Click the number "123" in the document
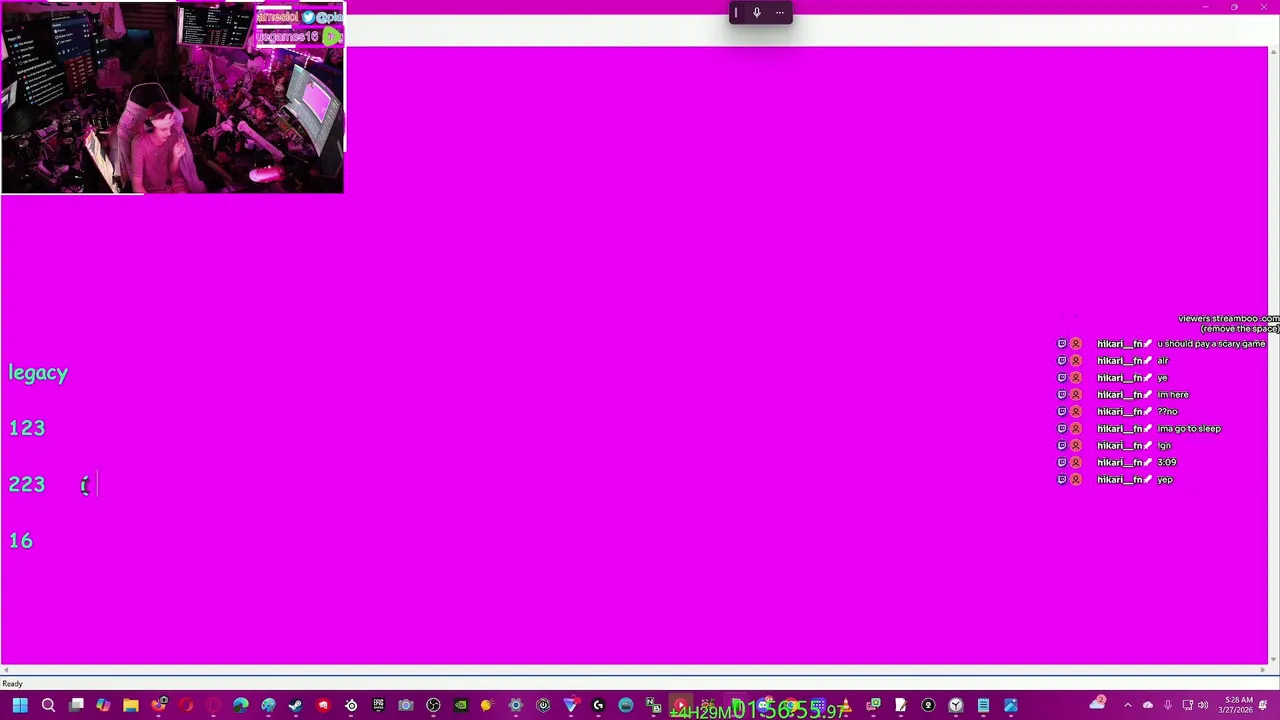 [x=27, y=428]
